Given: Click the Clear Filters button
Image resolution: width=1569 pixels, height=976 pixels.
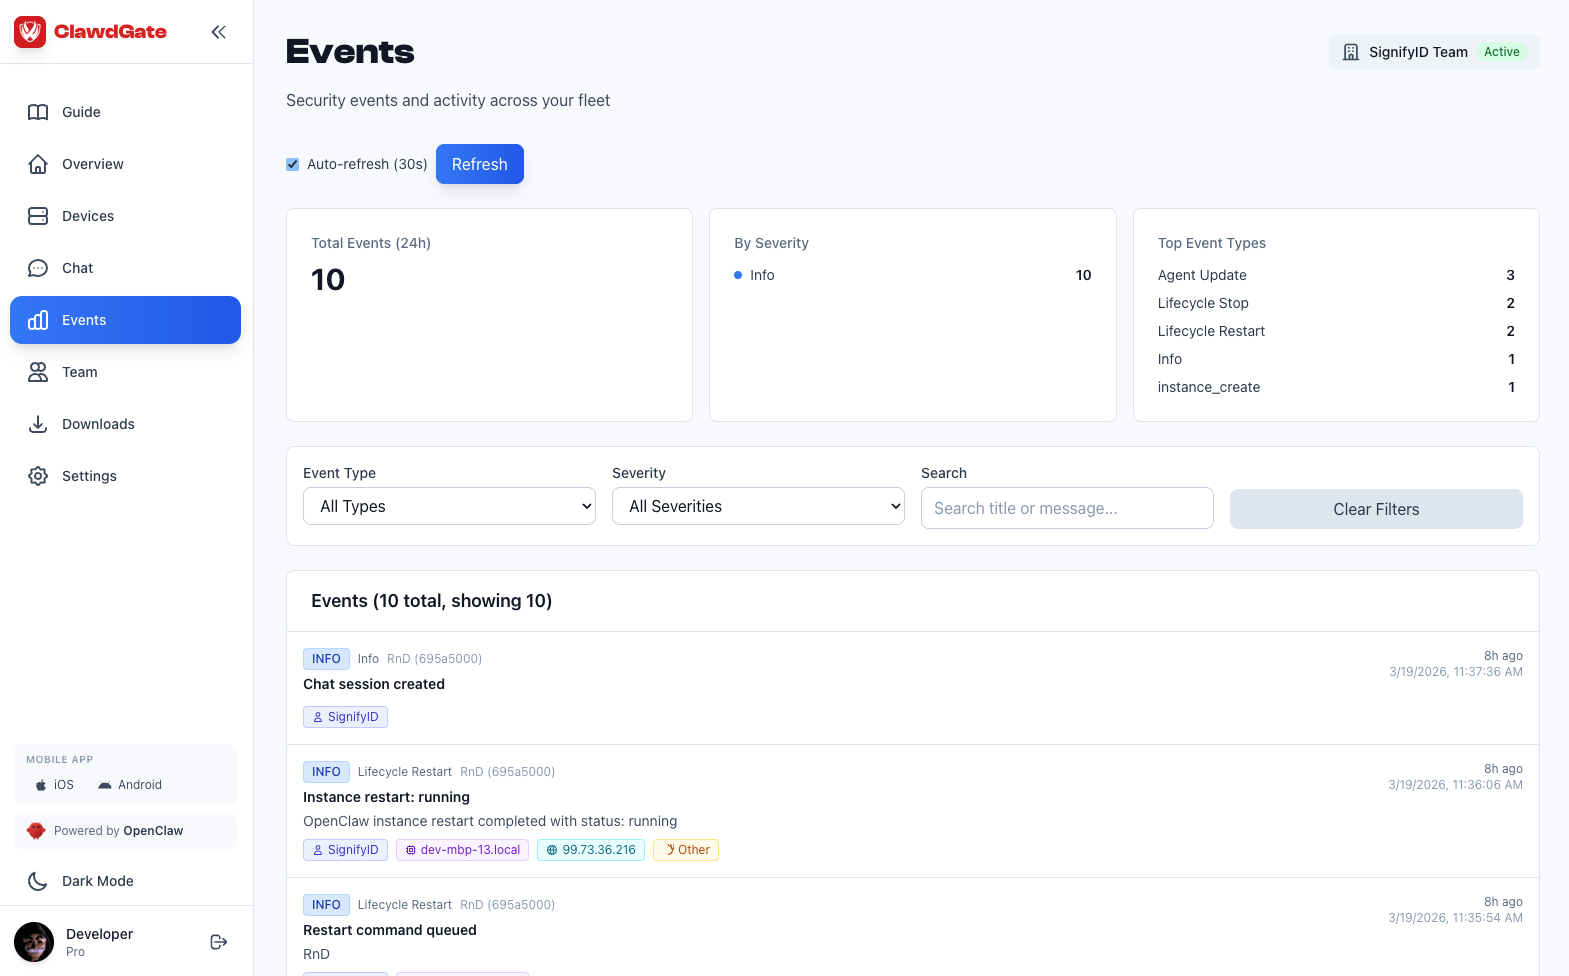Looking at the screenshot, I should click(x=1376, y=509).
